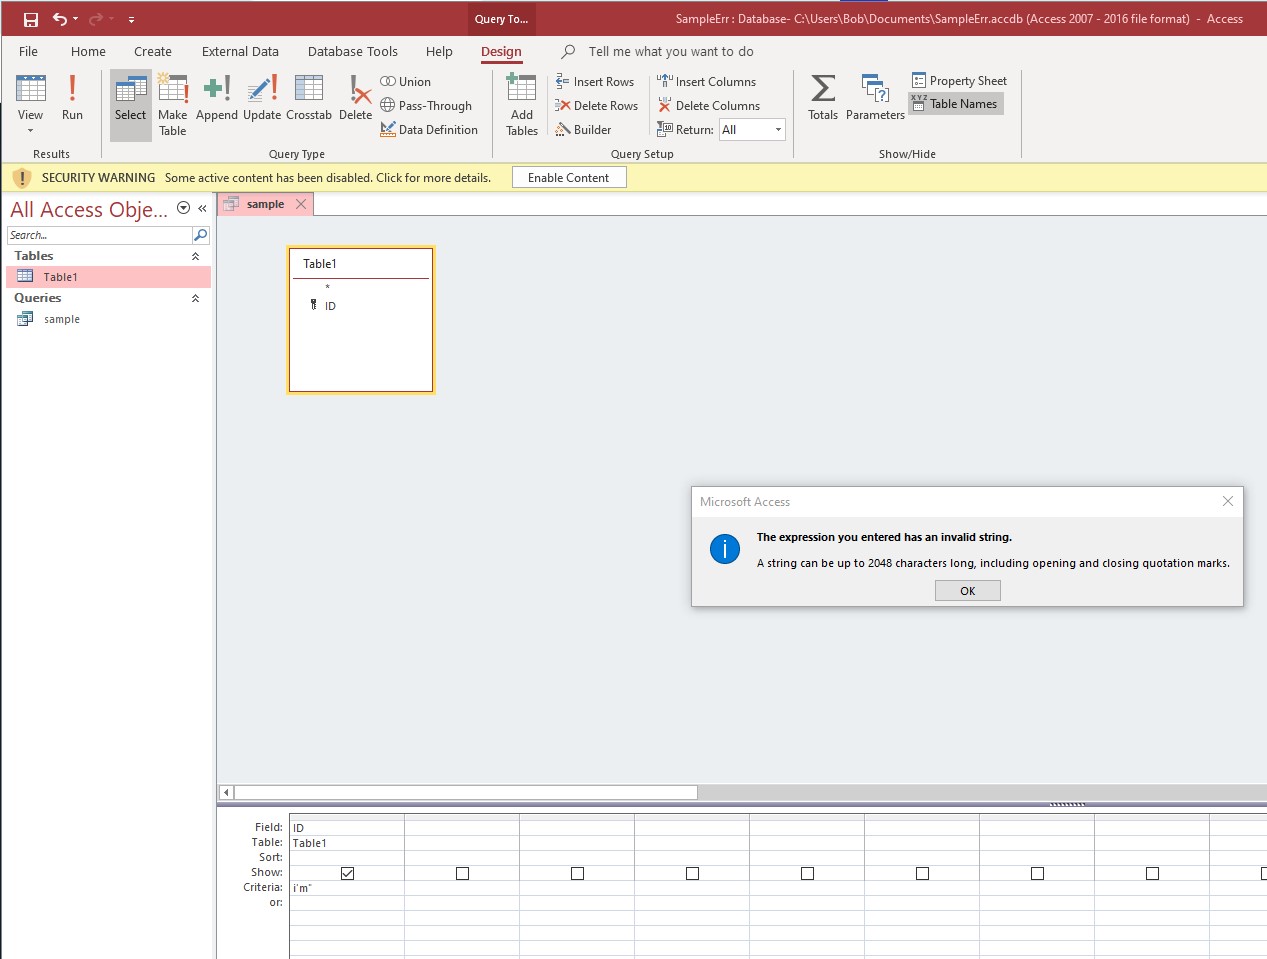Click the Criteria cell containing i'm"
Viewport: 1267px width, 959px height.
[x=347, y=888]
